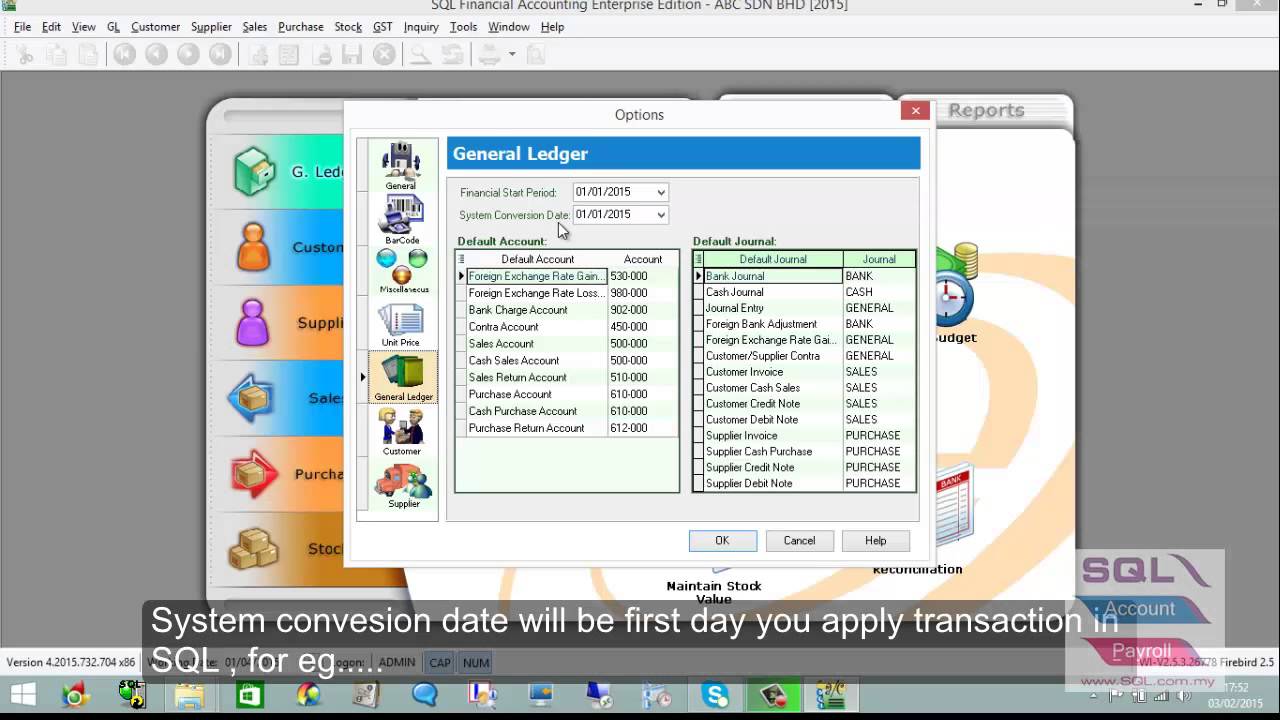Open Windows Store from the taskbar
This screenshot has width=1280, height=720.
pos(249,694)
